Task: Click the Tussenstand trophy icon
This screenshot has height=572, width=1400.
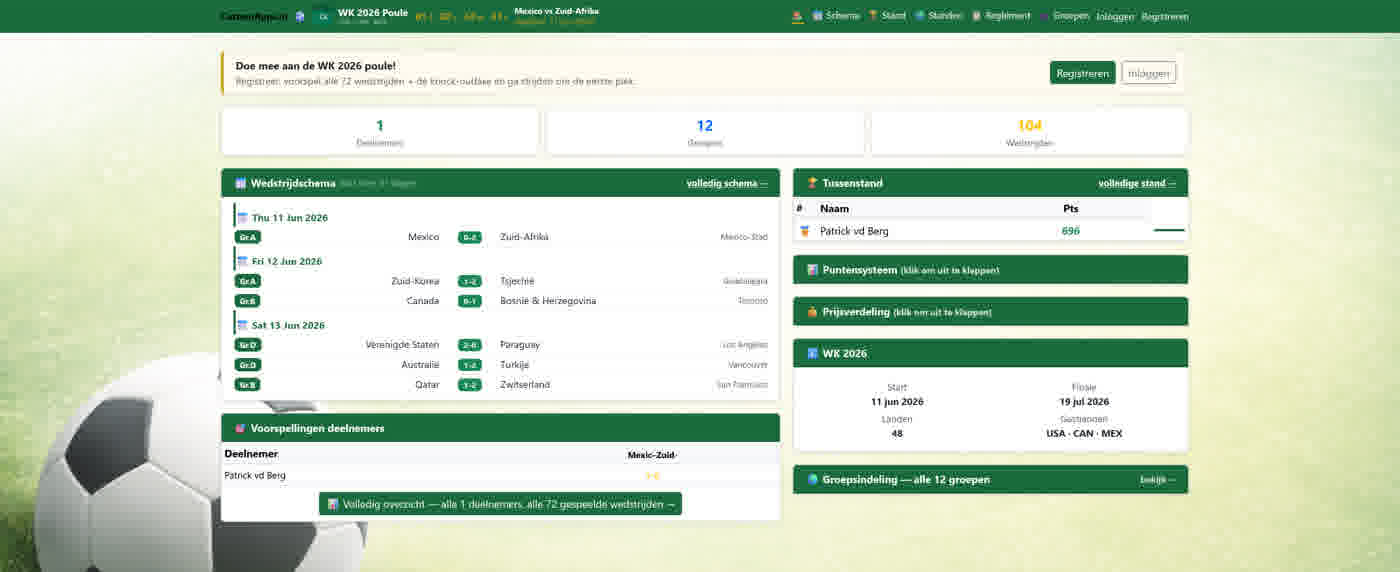Action: point(812,183)
